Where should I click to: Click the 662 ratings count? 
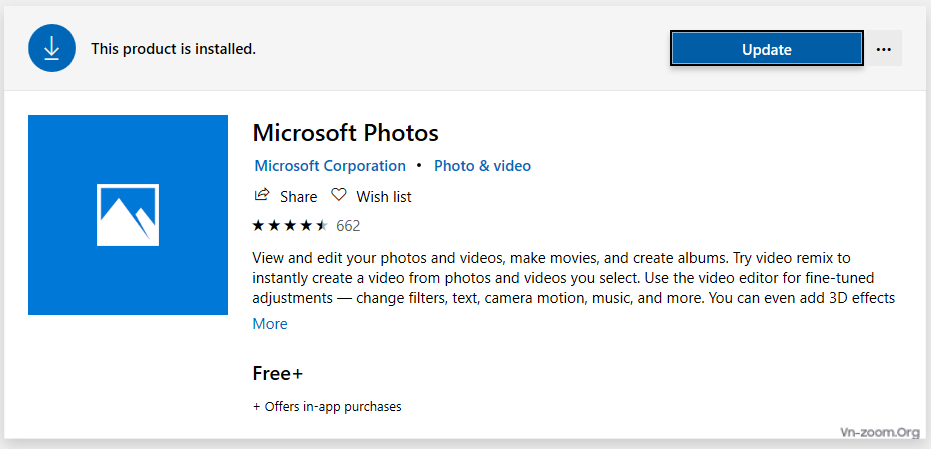(x=348, y=226)
